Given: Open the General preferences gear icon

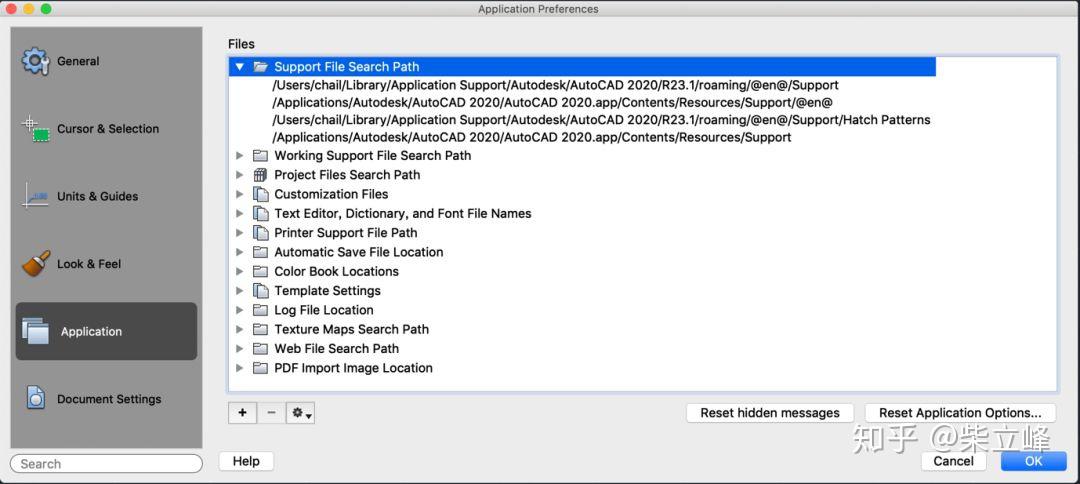Looking at the screenshot, I should [35, 61].
